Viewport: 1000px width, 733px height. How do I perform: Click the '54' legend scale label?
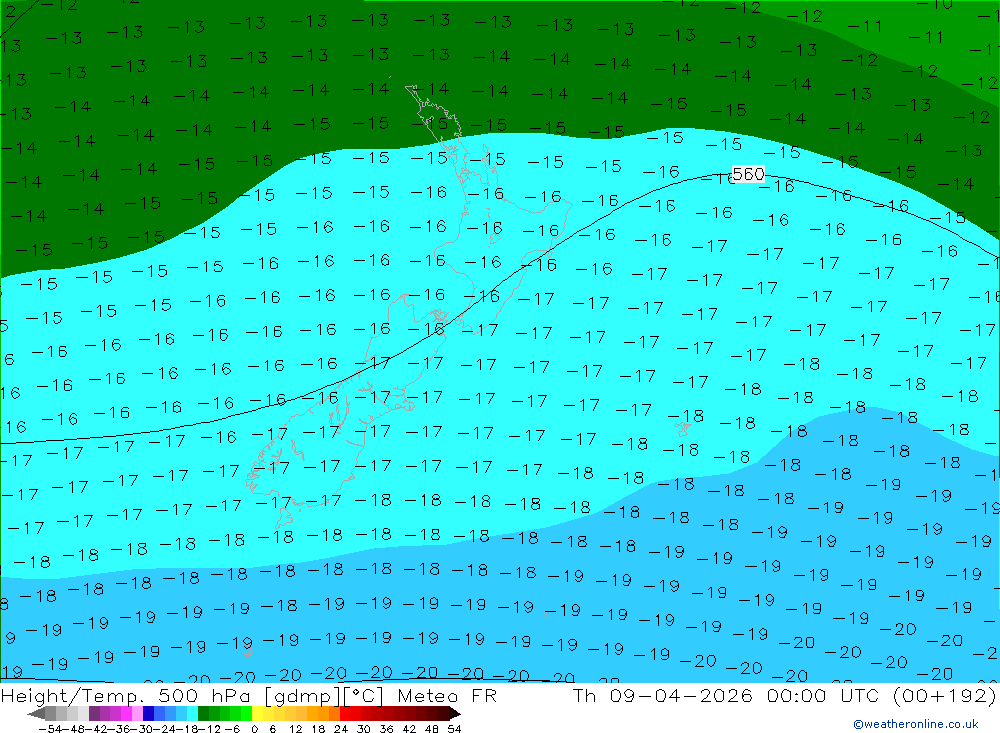click(454, 729)
